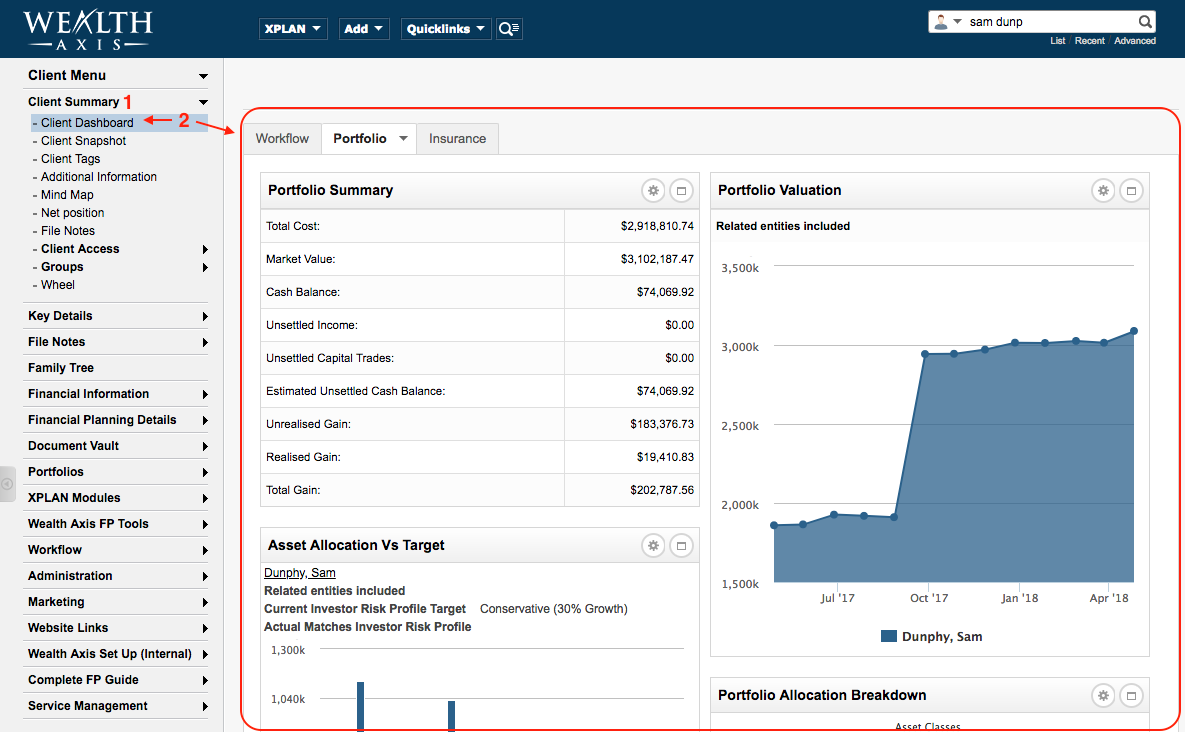Expand the Quicklinks dropdown
The image size is (1185, 732).
click(x=446, y=29)
